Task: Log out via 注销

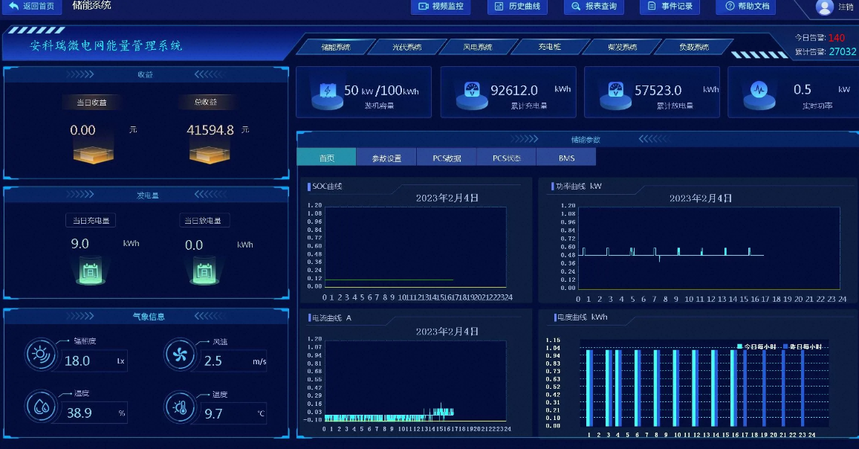Action: 845,7
